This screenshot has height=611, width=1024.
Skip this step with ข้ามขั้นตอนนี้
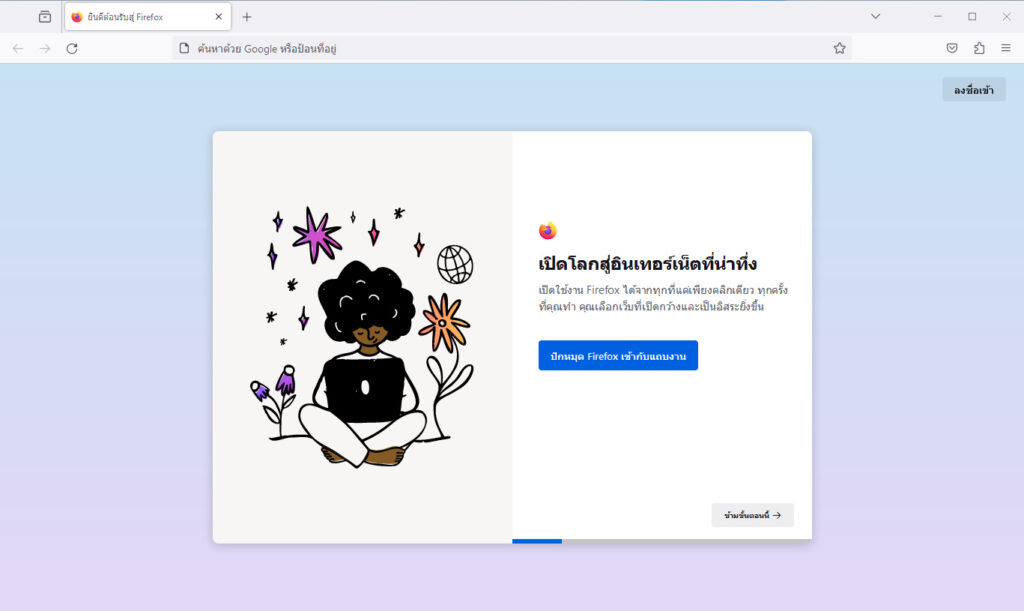point(752,515)
